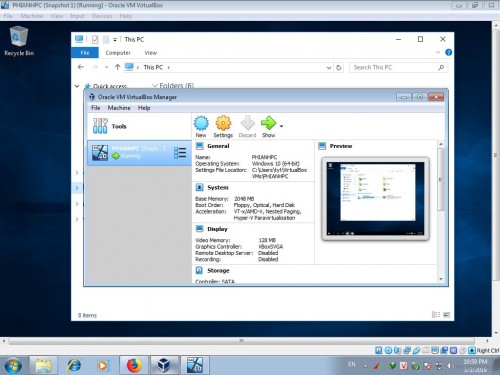The width and height of the screenshot is (500, 375).
Task: Open Computer ribbon tab in This PC
Action: click(118, 53)
